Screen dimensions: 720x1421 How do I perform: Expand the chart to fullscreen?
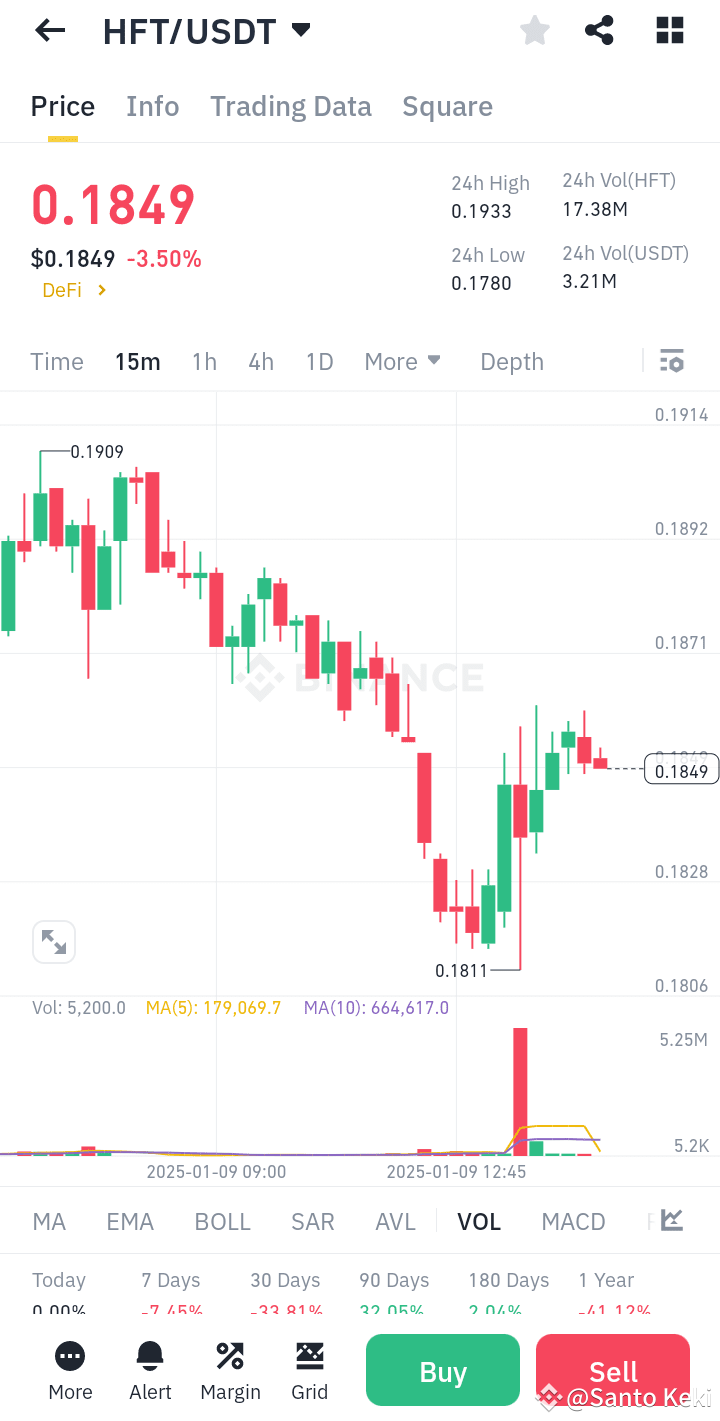click(x=54, y=941)
